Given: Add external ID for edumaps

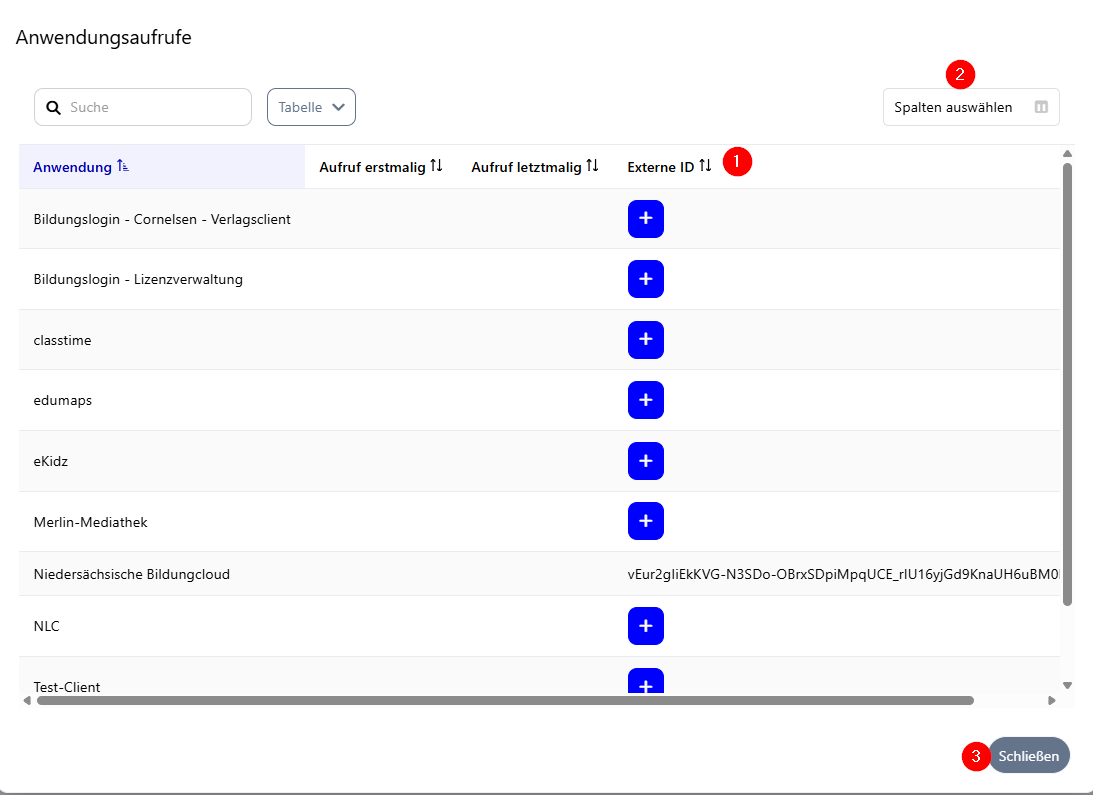Looking at the screenshot, I should (645, 400).
